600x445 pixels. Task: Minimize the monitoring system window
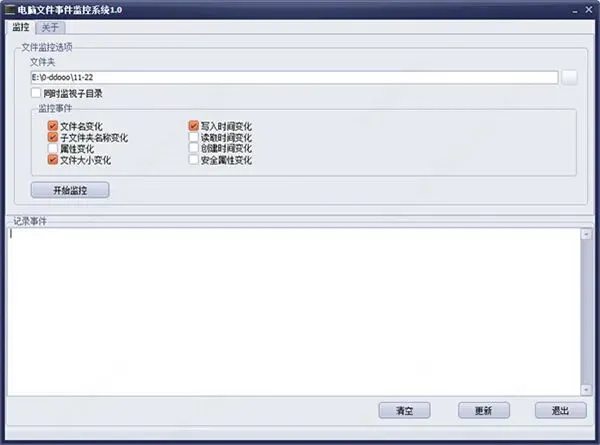pyautogui.click(x=575, y=11)
